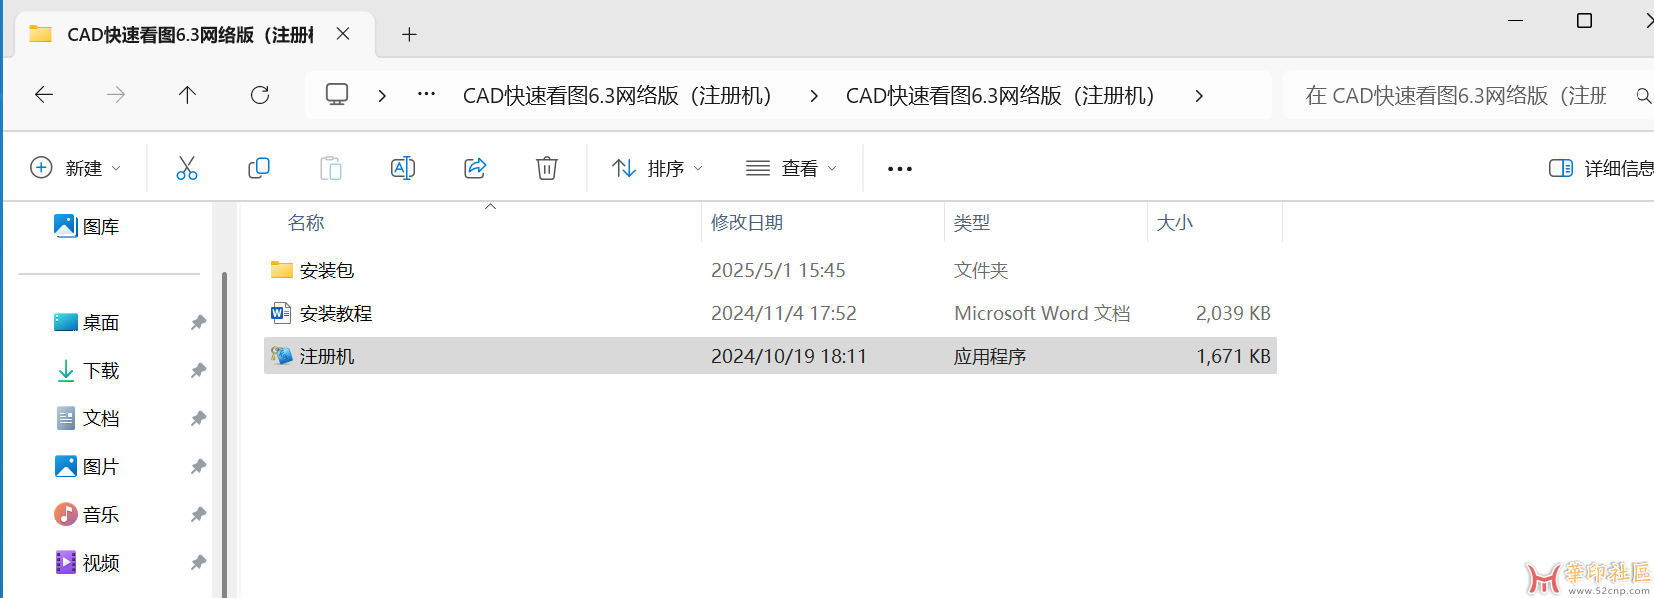Show hidden breadcrumb path via ellipsis
The width and height of the screenshot is (1654, 598).
click(426, 94)
